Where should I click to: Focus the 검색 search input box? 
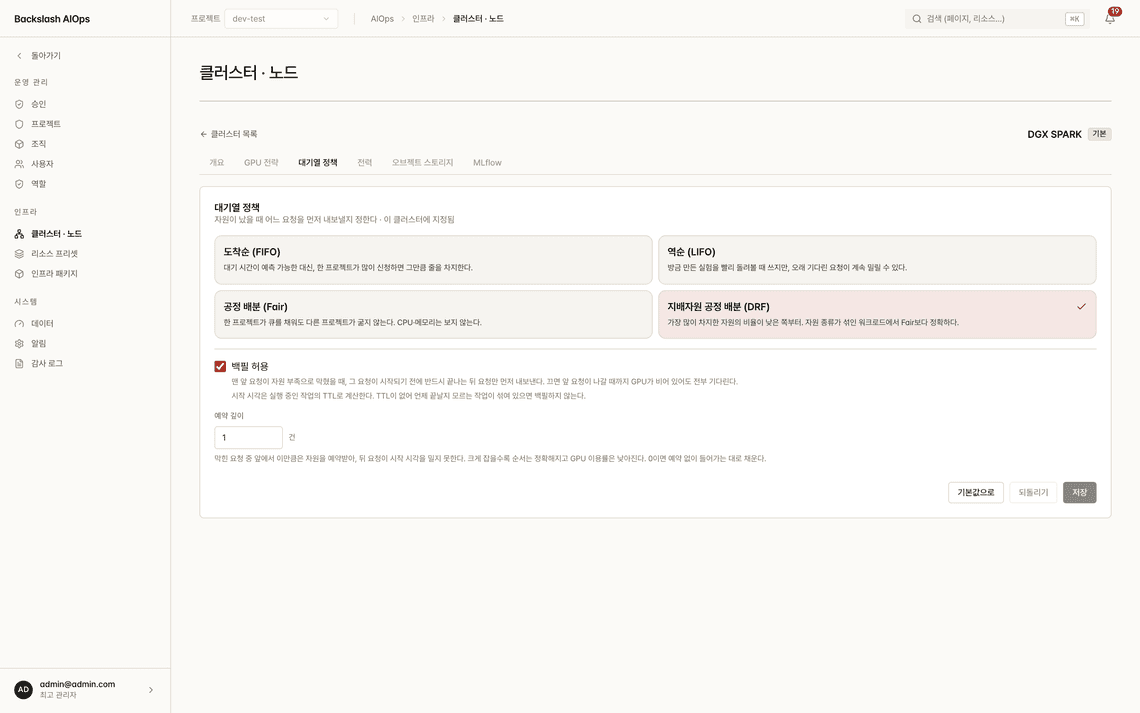point(997,19)
